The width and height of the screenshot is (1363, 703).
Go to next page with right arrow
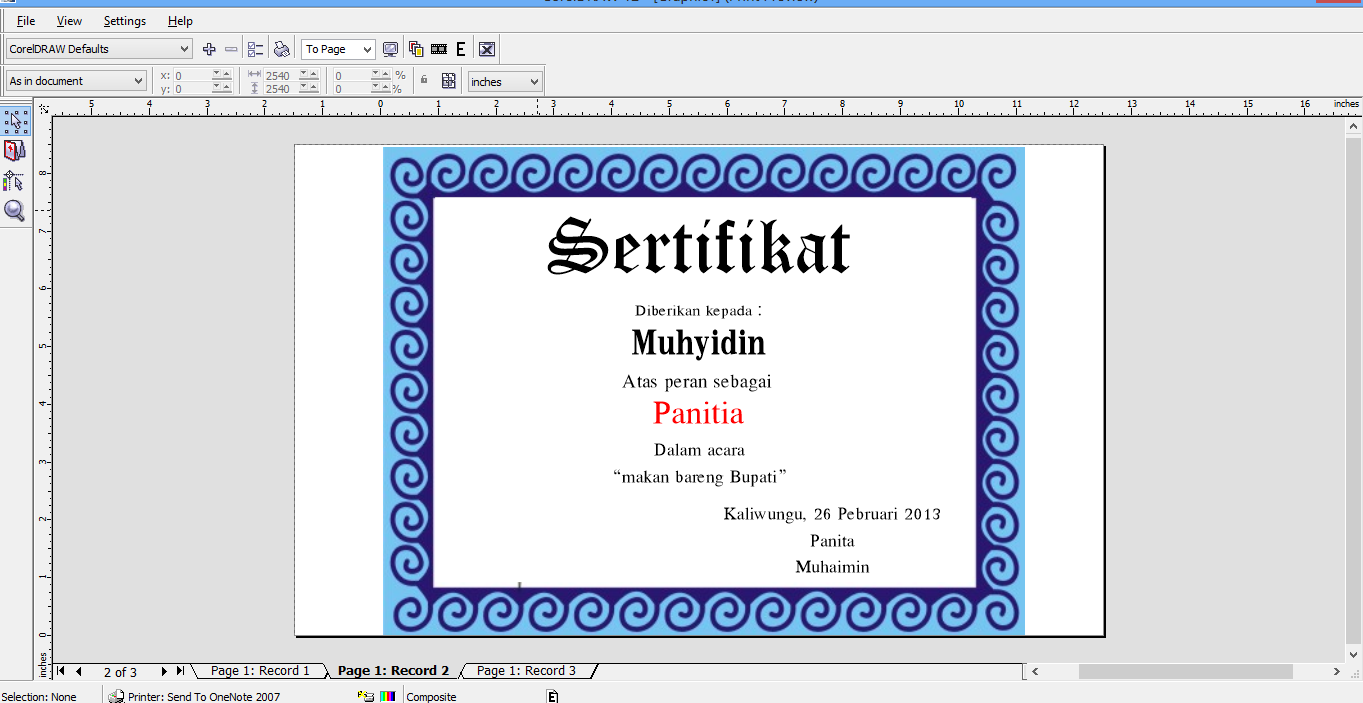(x=164, y=671)
